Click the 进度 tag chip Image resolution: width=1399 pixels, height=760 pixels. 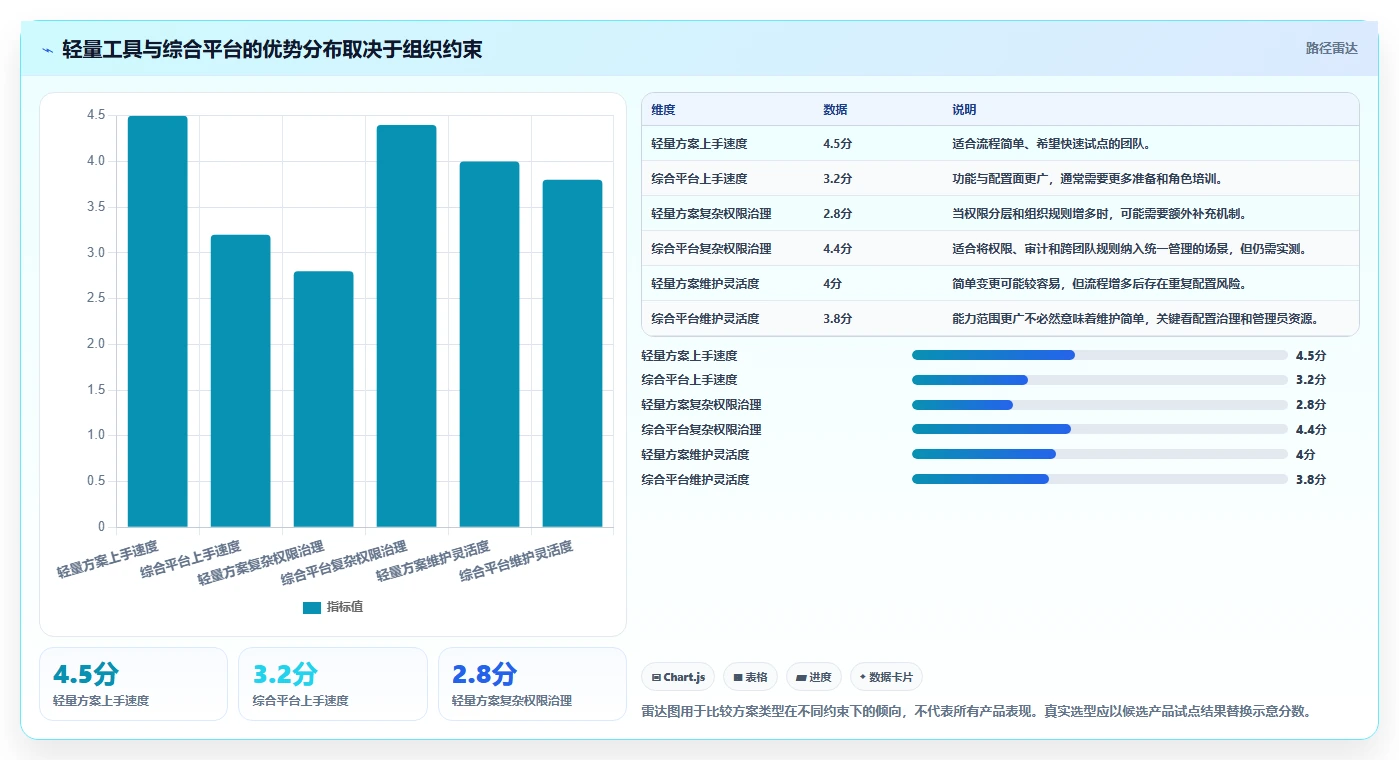pos(814,677)
